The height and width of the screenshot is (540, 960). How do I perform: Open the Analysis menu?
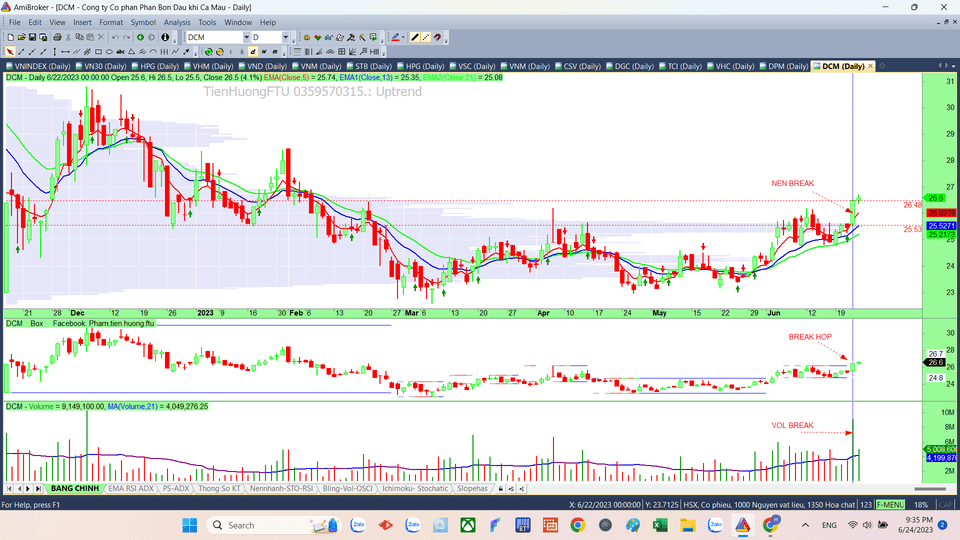point(177,22)
